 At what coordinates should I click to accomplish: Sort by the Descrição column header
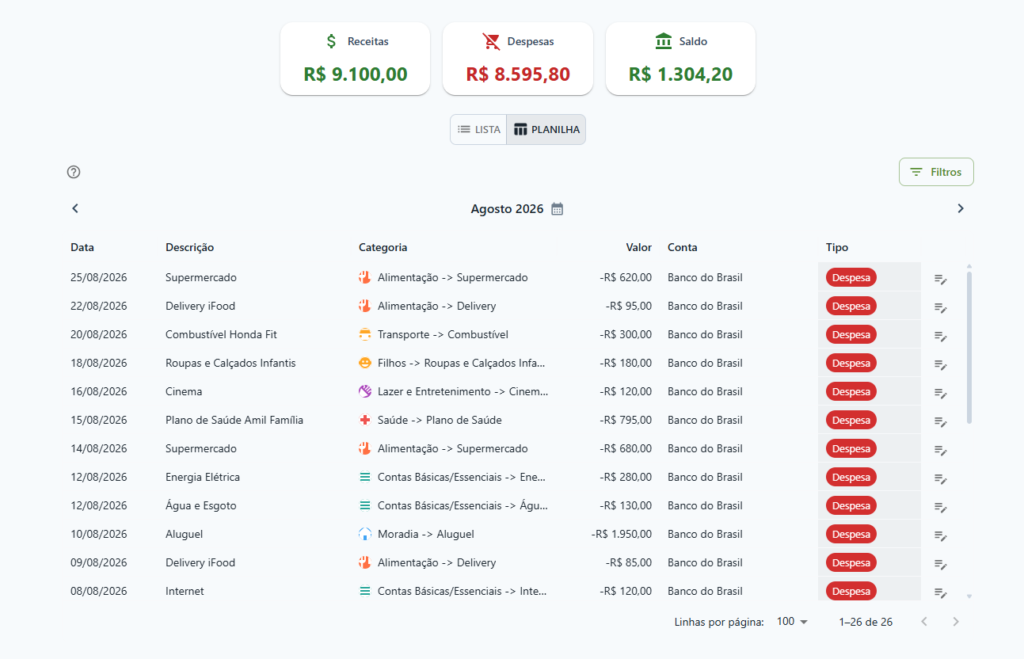tap(189, 248)
